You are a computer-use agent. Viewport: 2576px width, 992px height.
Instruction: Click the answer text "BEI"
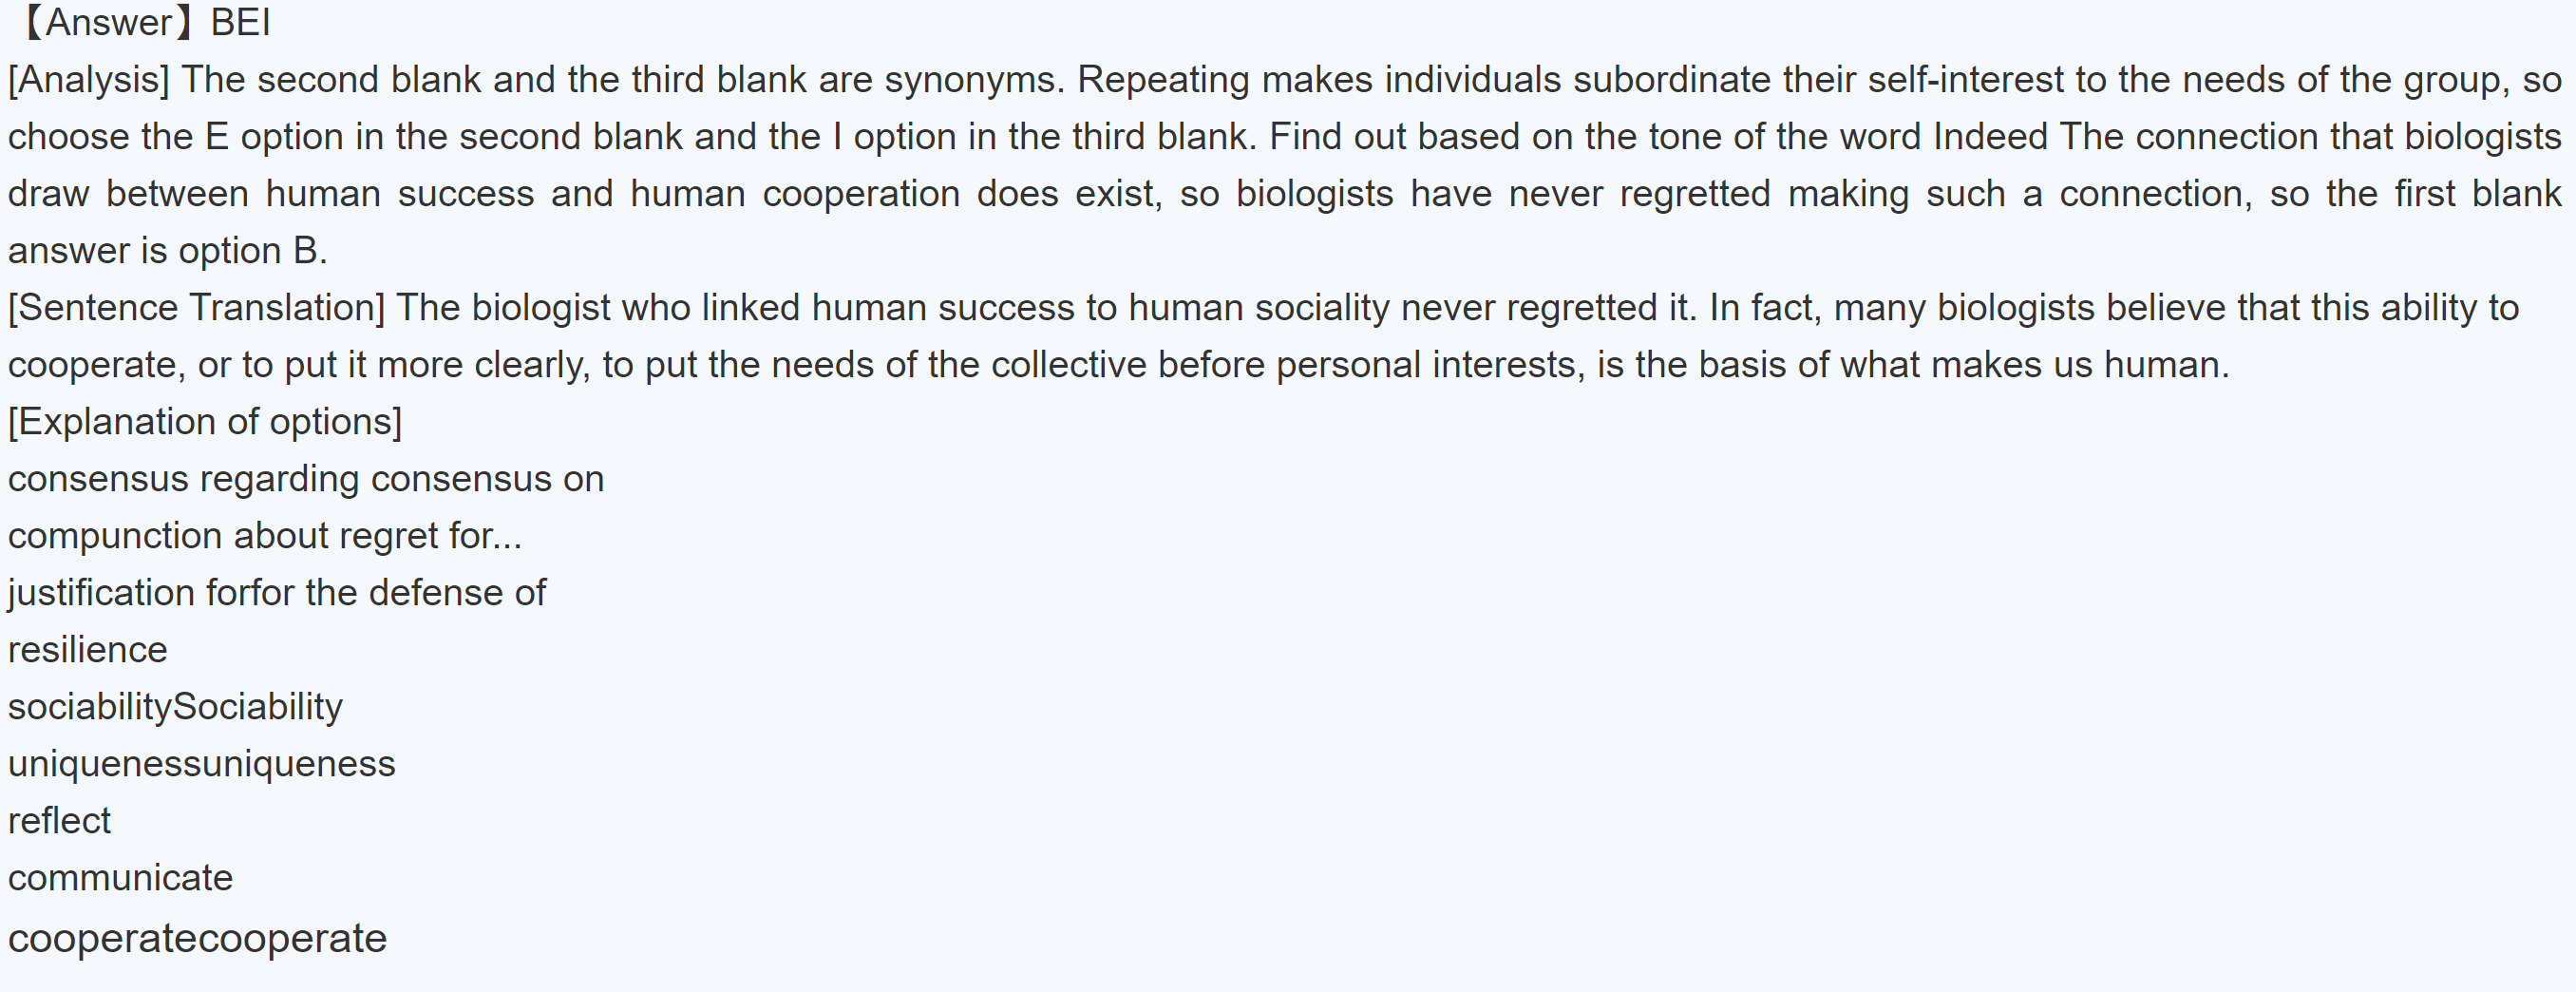(x=240, y=22)
